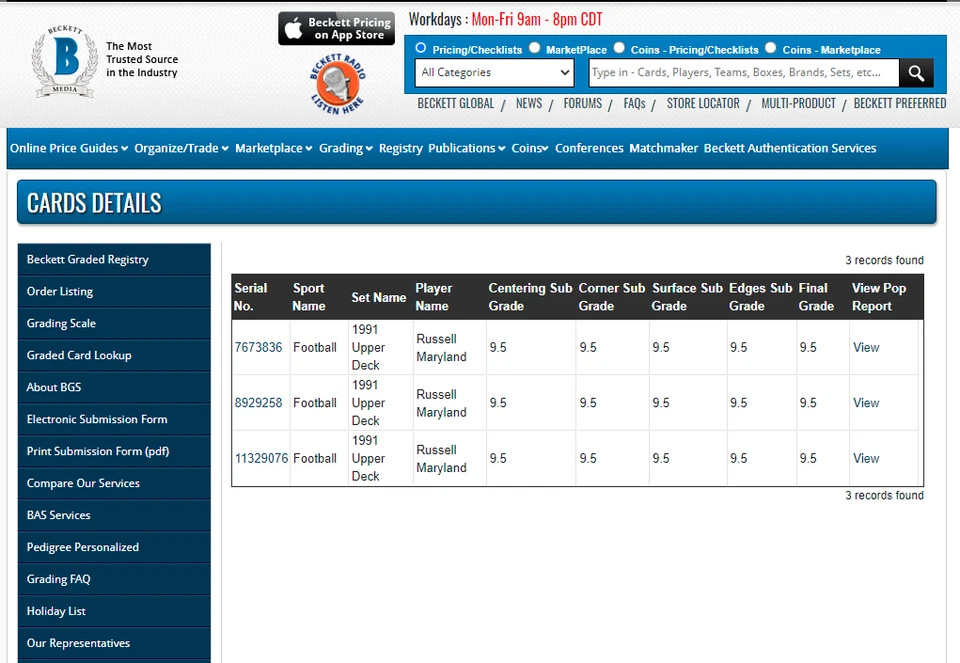Viewport: 960px width, 663px height.
Task: Open the FORUMS link
Action: [x=583, y=103]
